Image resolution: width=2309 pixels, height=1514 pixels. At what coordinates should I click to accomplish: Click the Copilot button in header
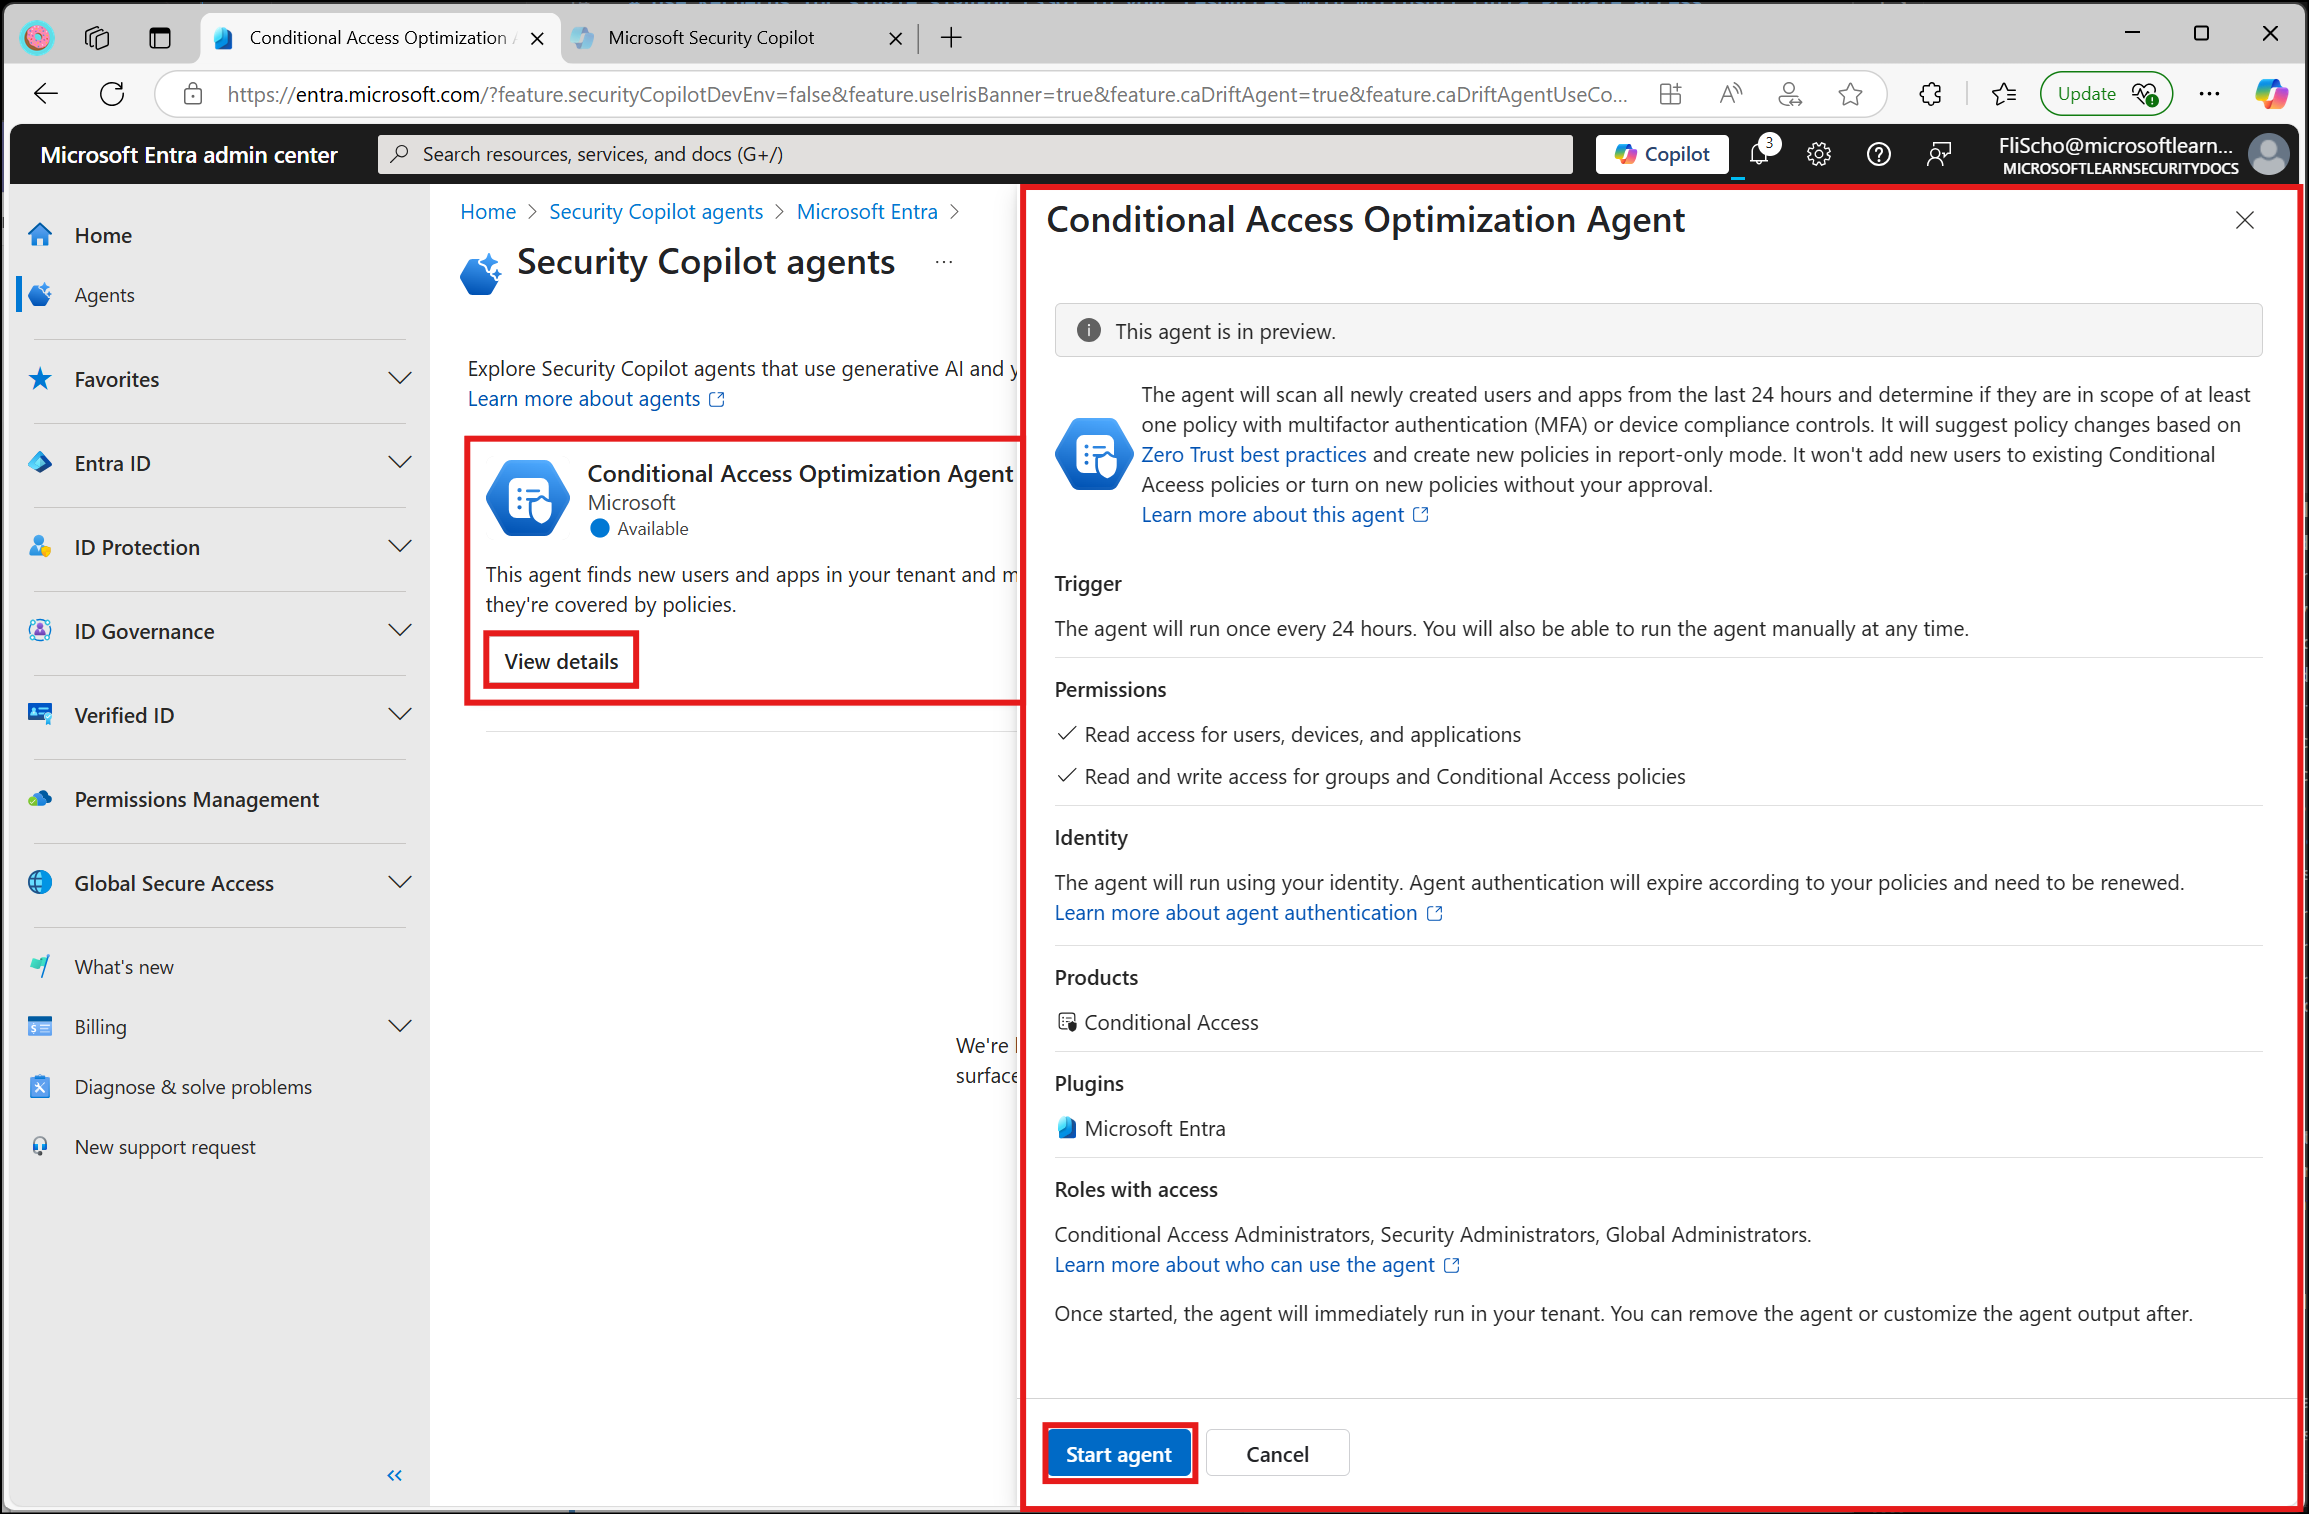[x=1662, y=154]
